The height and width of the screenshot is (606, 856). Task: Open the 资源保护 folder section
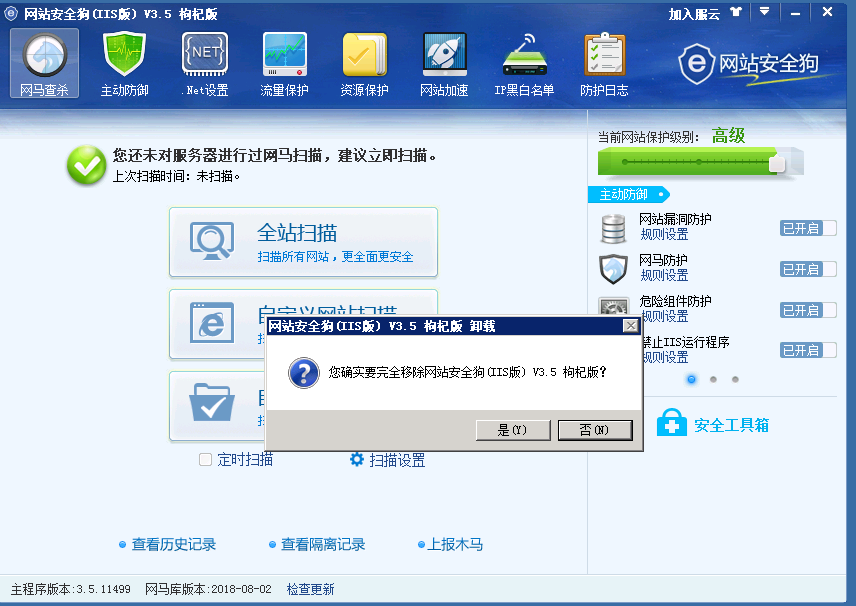364,63
